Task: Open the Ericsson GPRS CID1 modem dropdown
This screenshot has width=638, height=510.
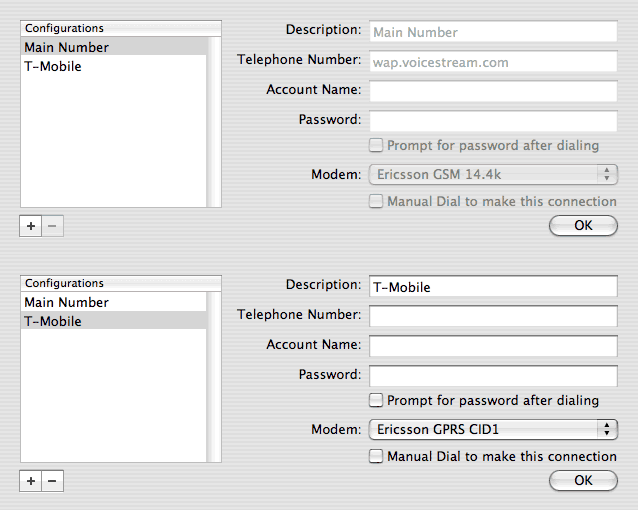Action: click(493, 430)
